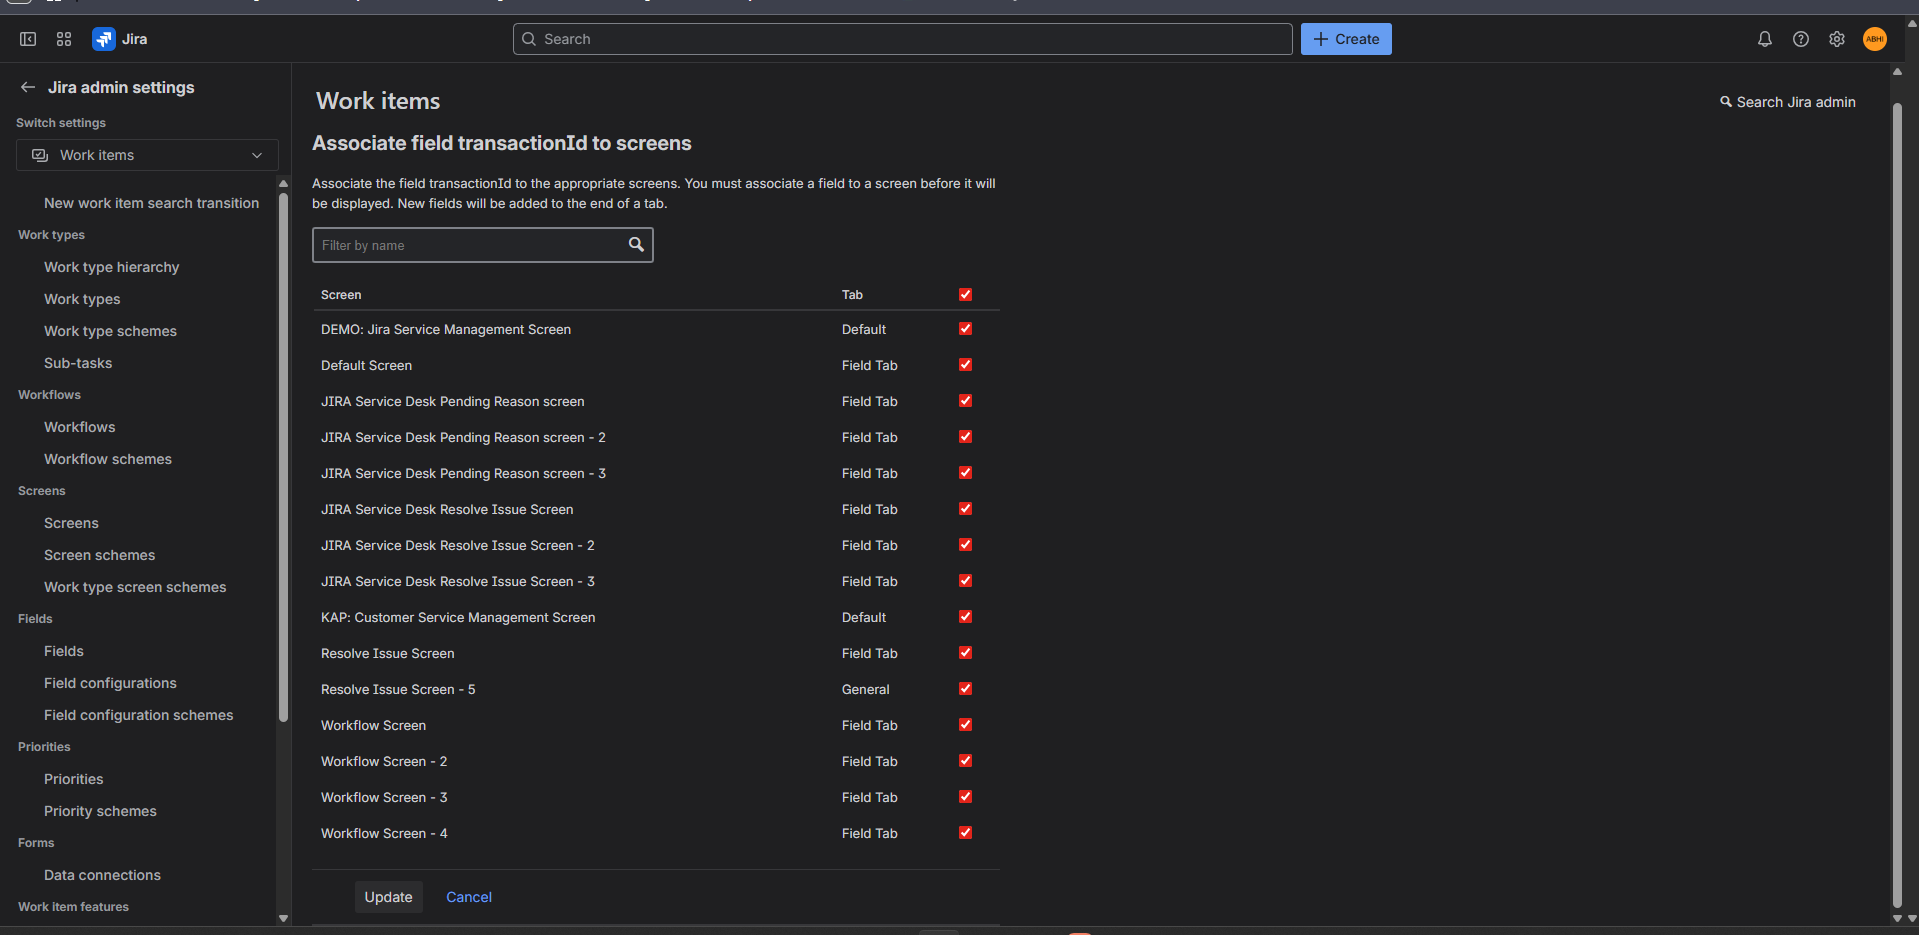Open Work type hierarchy in the sidebar
This screenshot has height=935, width=1919.
pyautogui.click(x=112, y=267)
